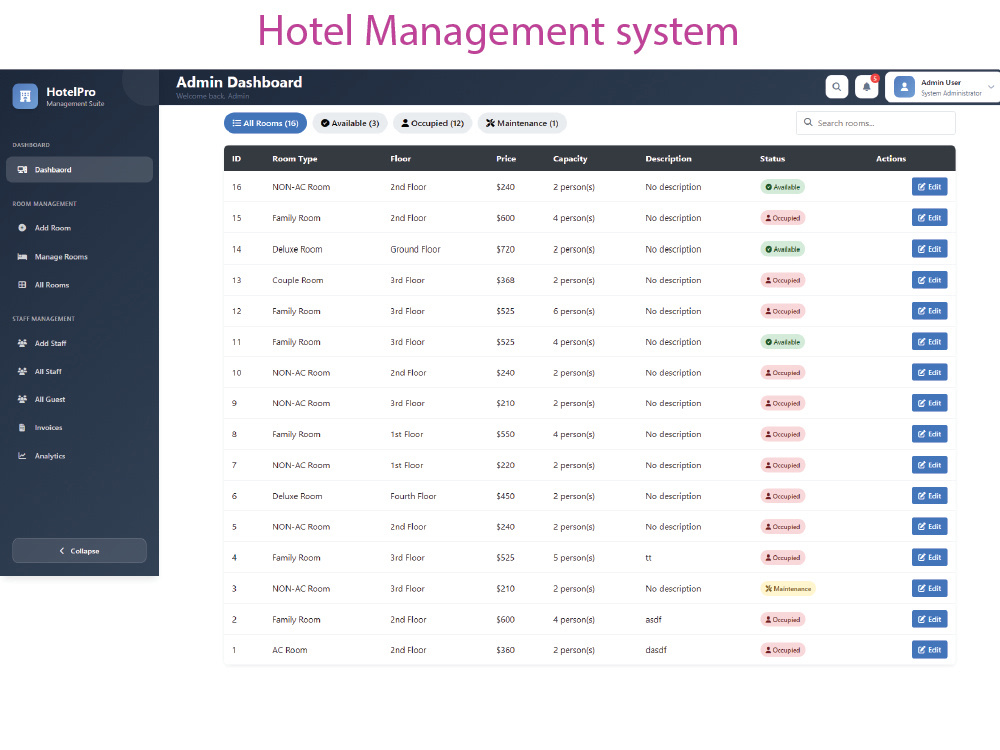Click the Price column header

point(506,159)
